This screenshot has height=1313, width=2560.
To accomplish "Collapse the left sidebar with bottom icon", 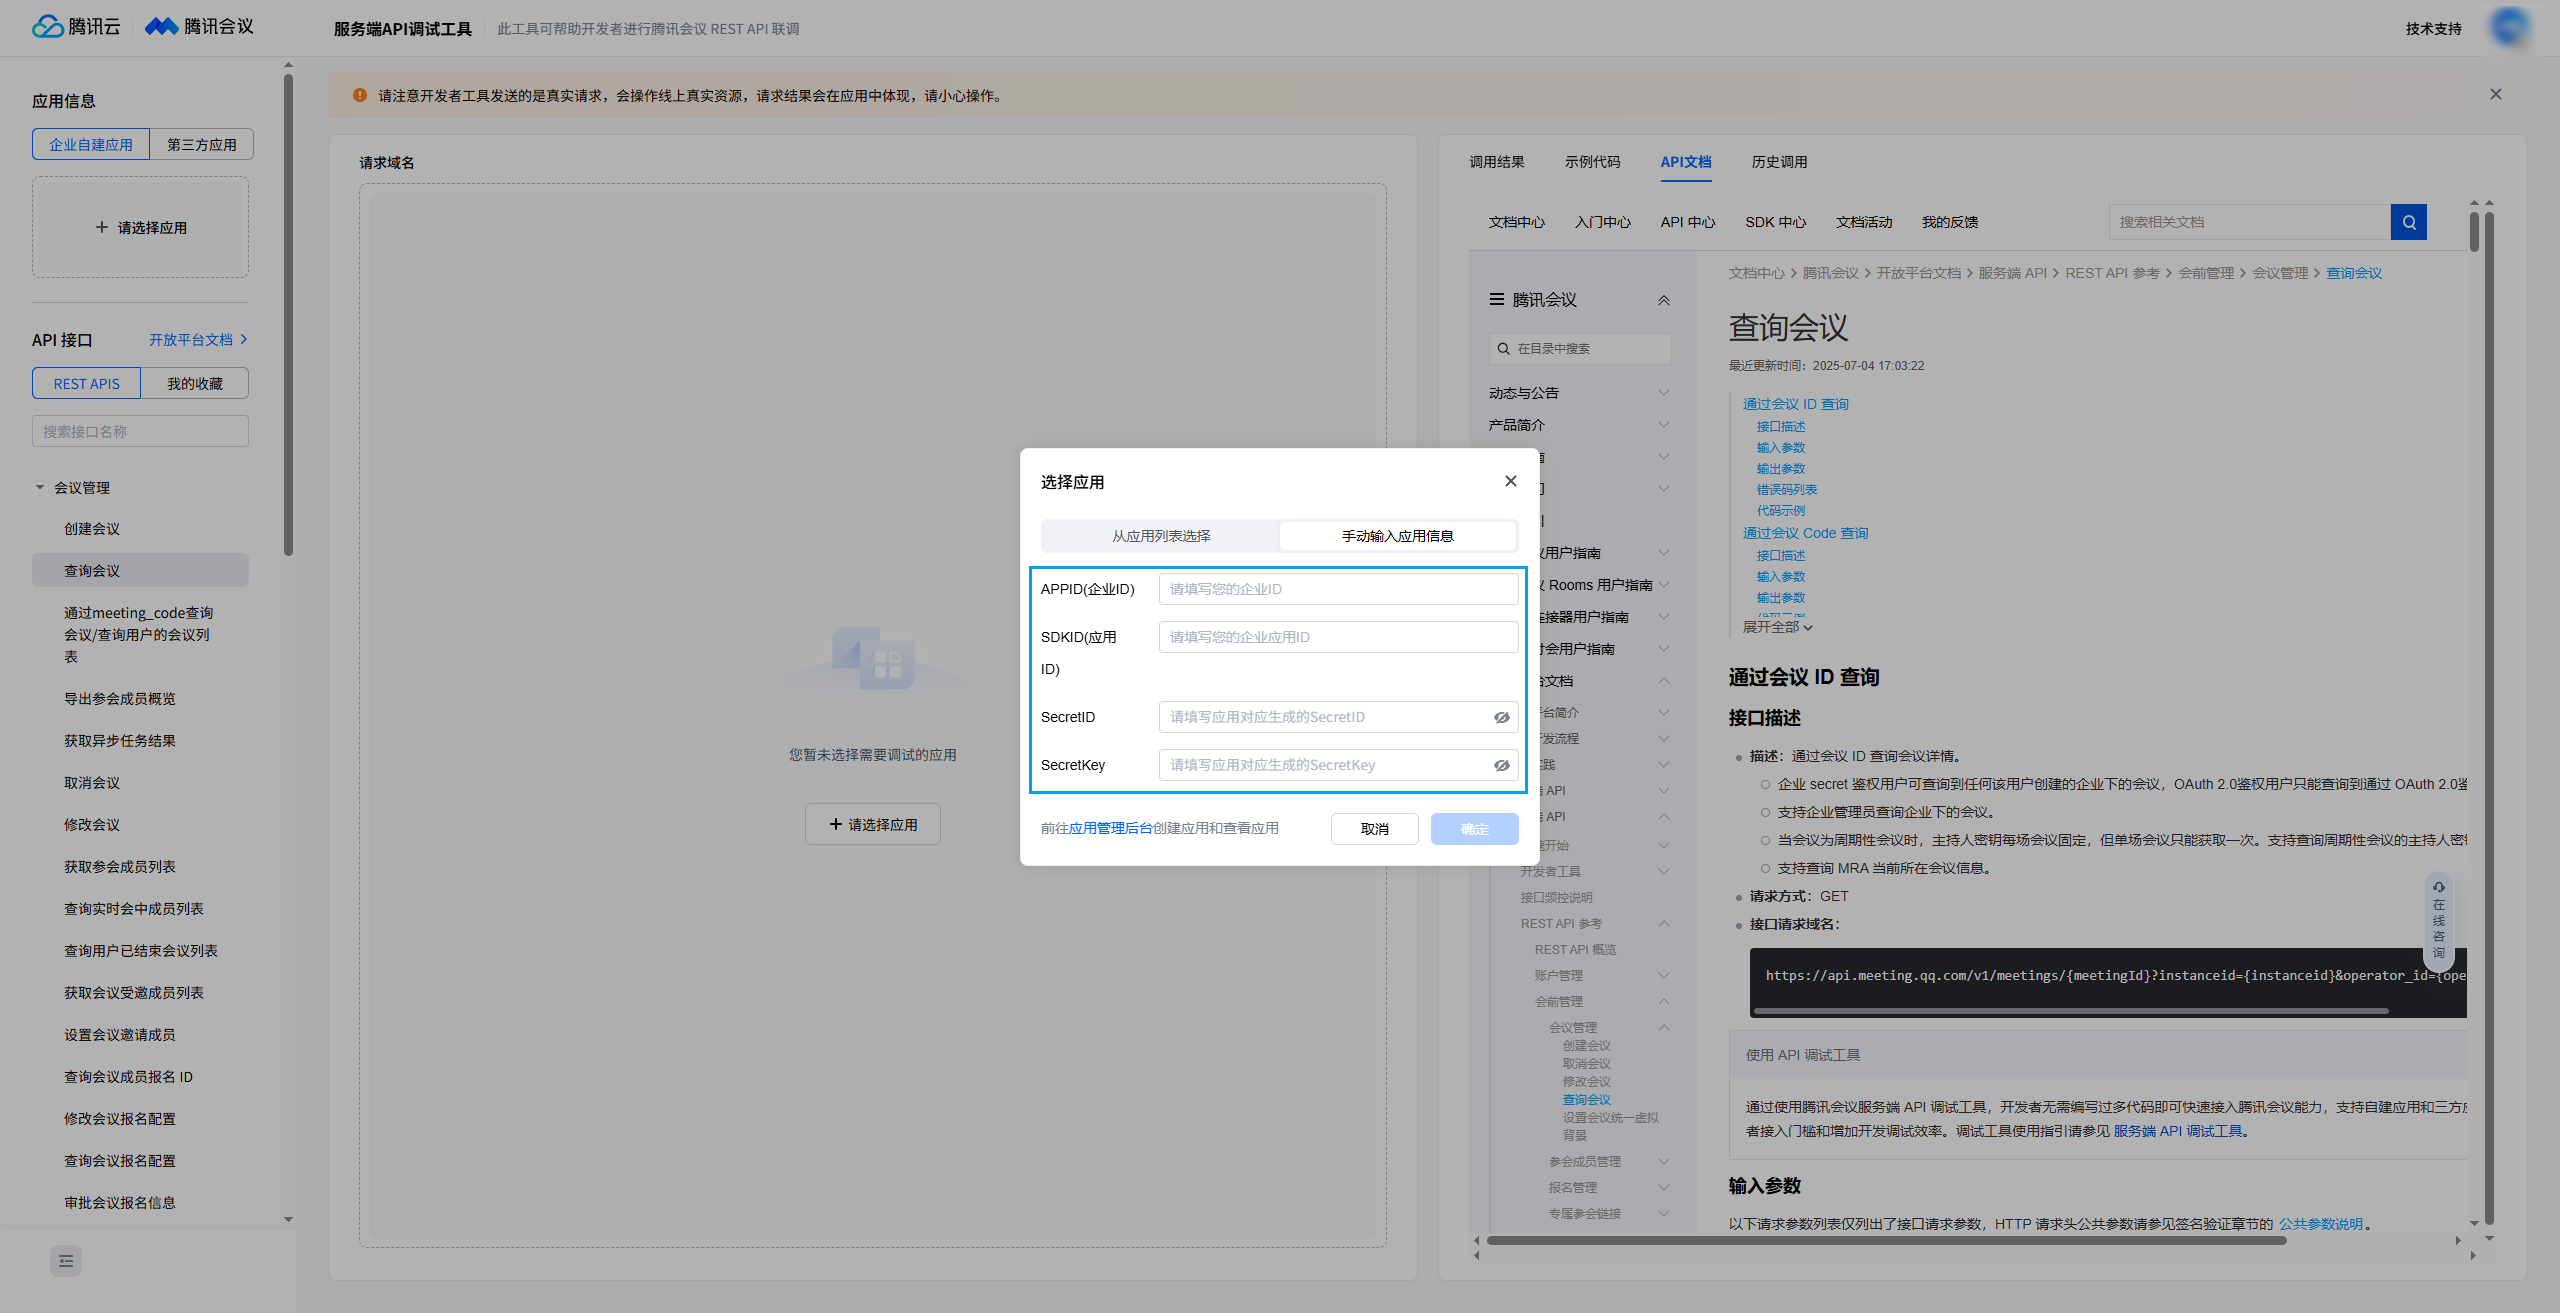I will click(66, 1261).
